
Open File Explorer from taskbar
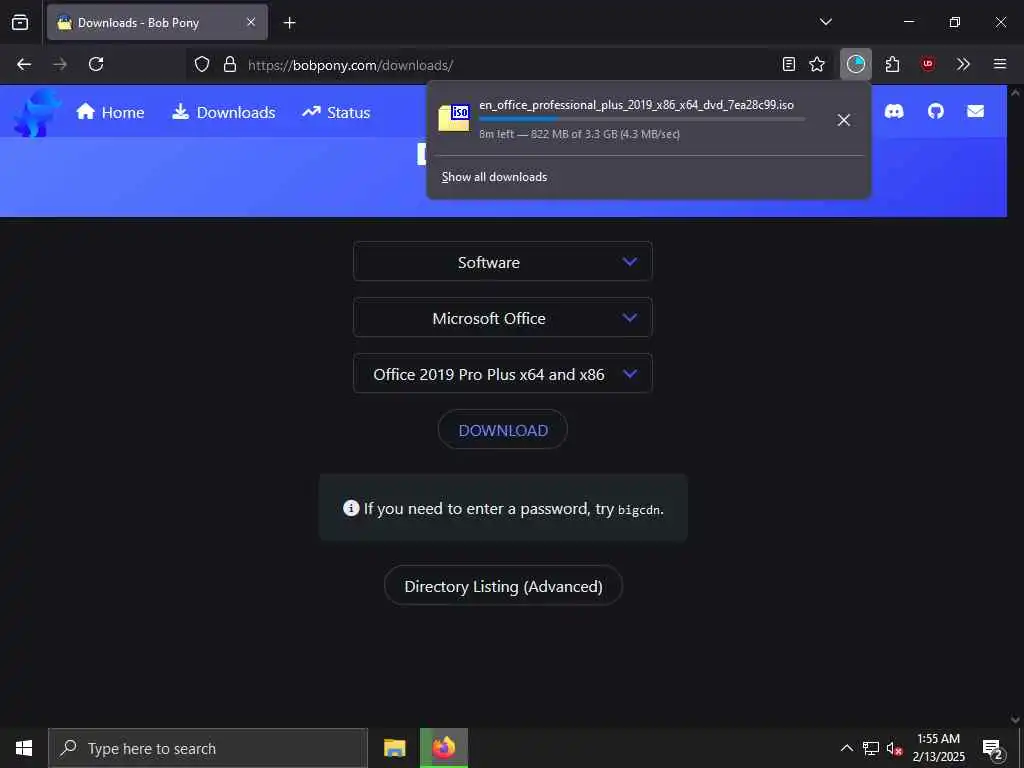[394, 748]
